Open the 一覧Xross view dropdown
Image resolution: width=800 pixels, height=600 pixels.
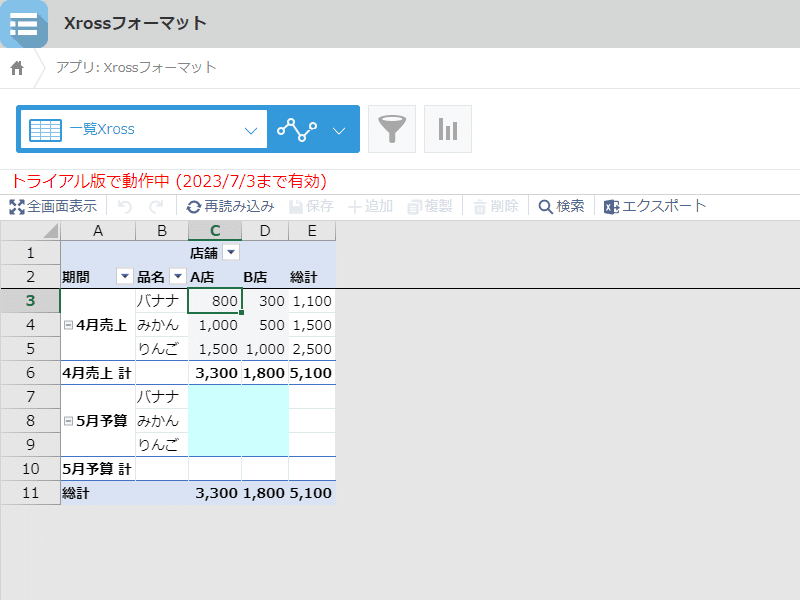144,129
